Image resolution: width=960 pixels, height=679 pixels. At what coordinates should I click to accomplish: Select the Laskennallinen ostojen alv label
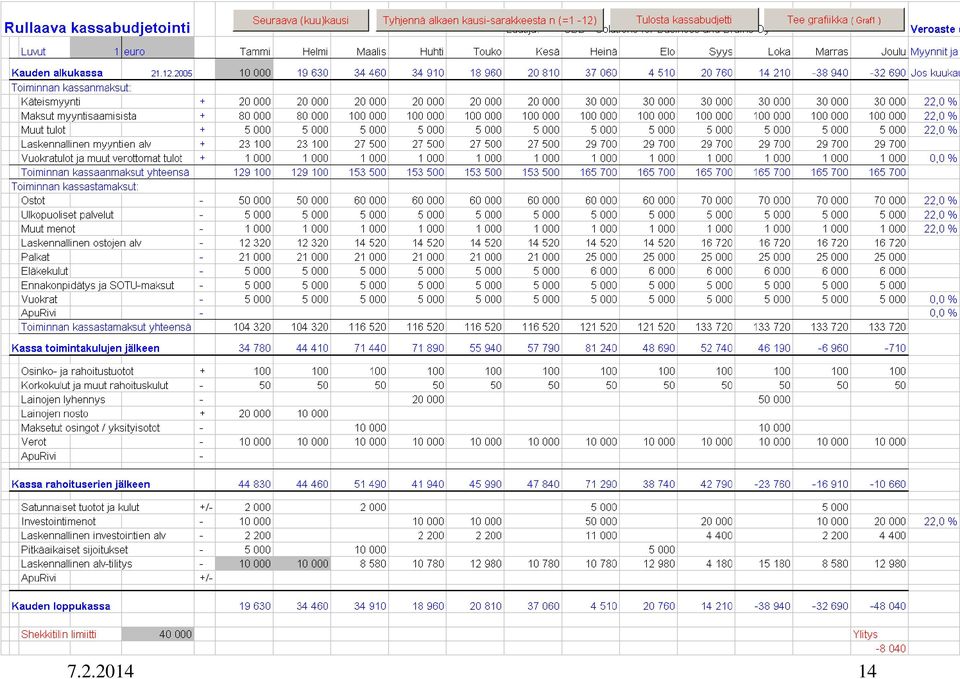pyautogui.click(x=81, y=243)
